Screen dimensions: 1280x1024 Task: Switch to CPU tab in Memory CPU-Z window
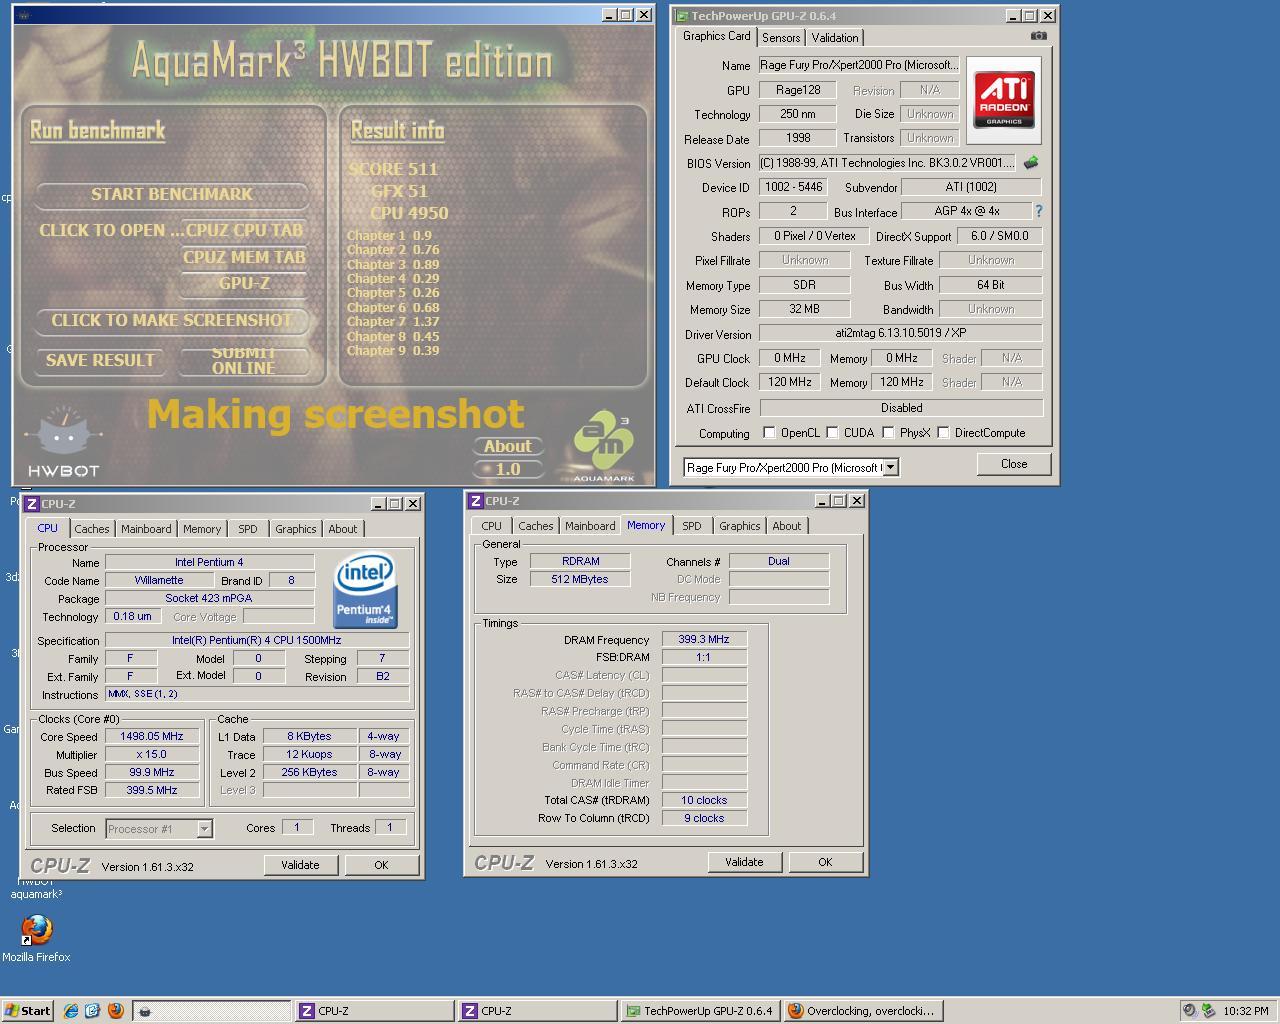point(492,526)
